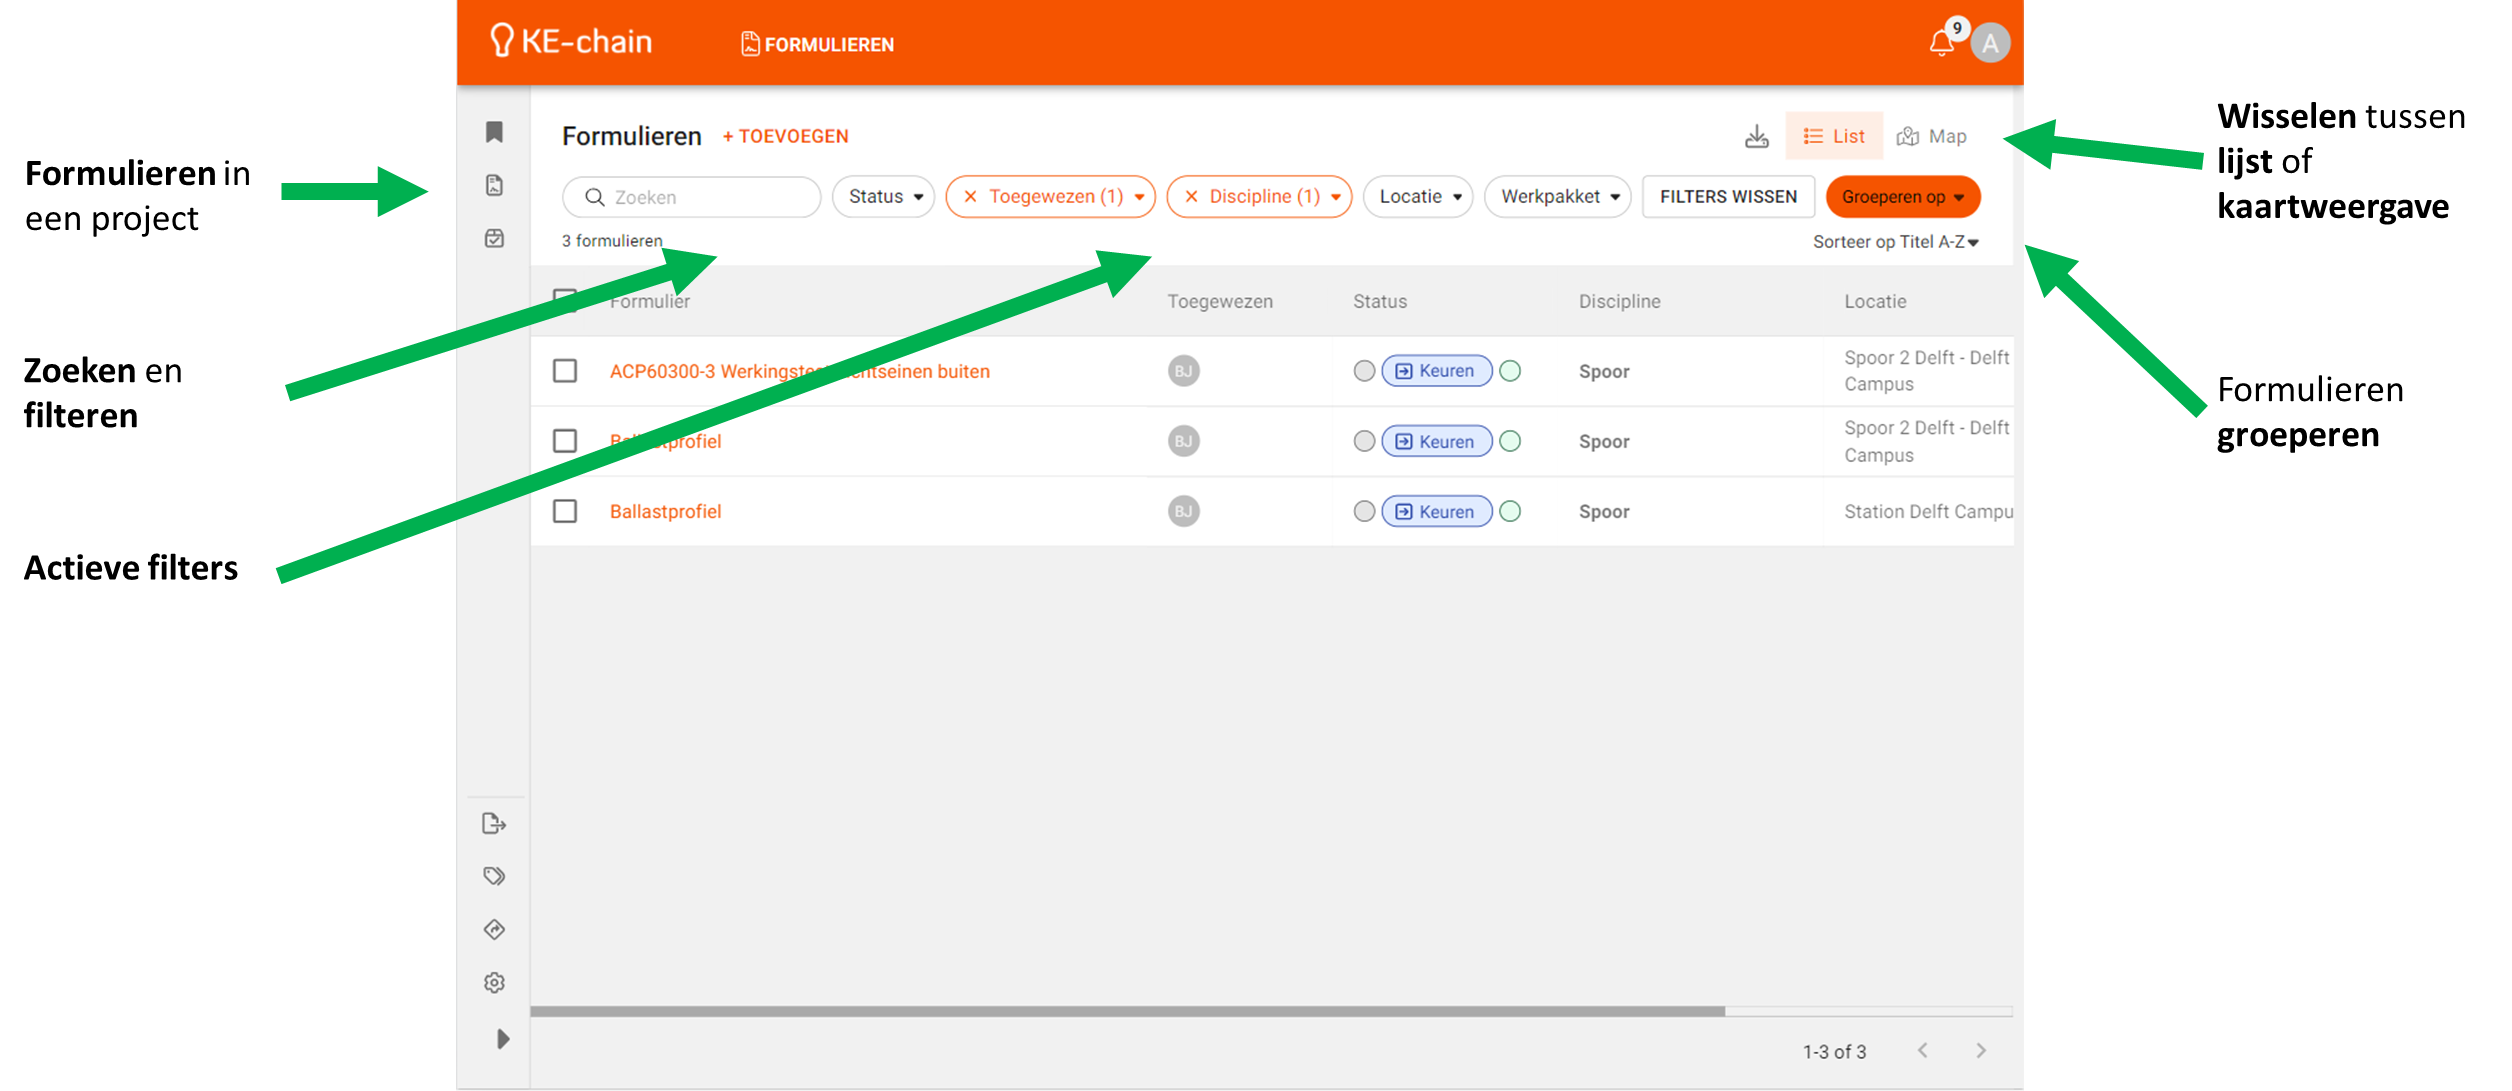Click the download export icon
This screenshot has width=2512, height=1091.
1756,136
